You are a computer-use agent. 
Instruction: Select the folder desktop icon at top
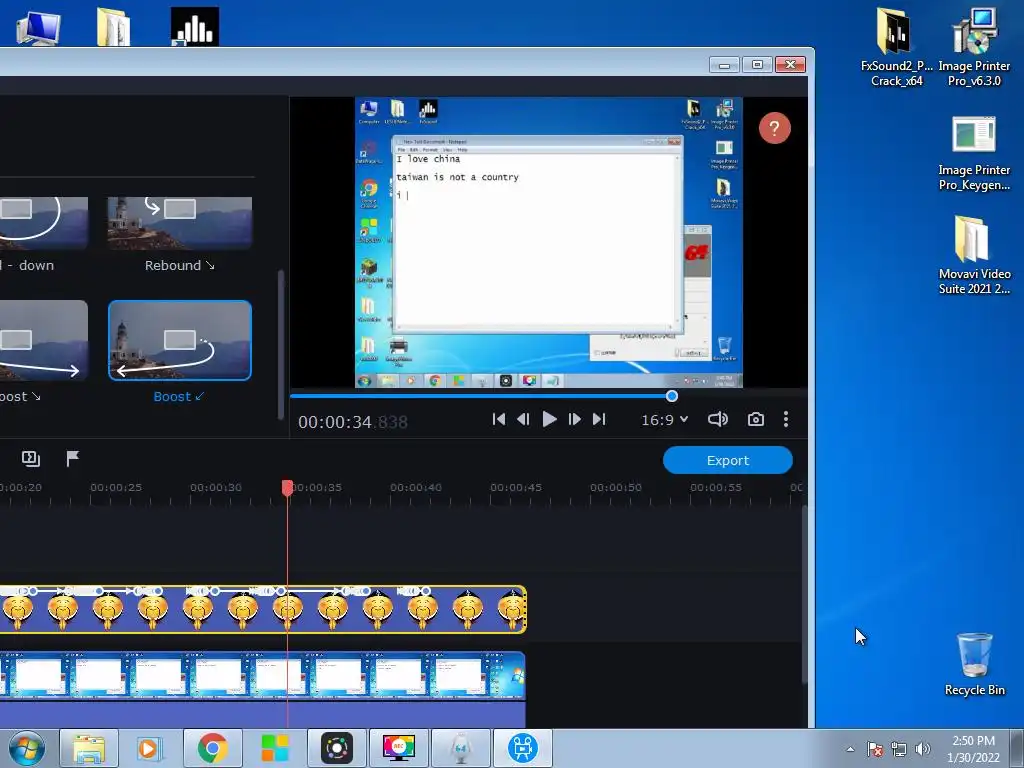point(114,27)
